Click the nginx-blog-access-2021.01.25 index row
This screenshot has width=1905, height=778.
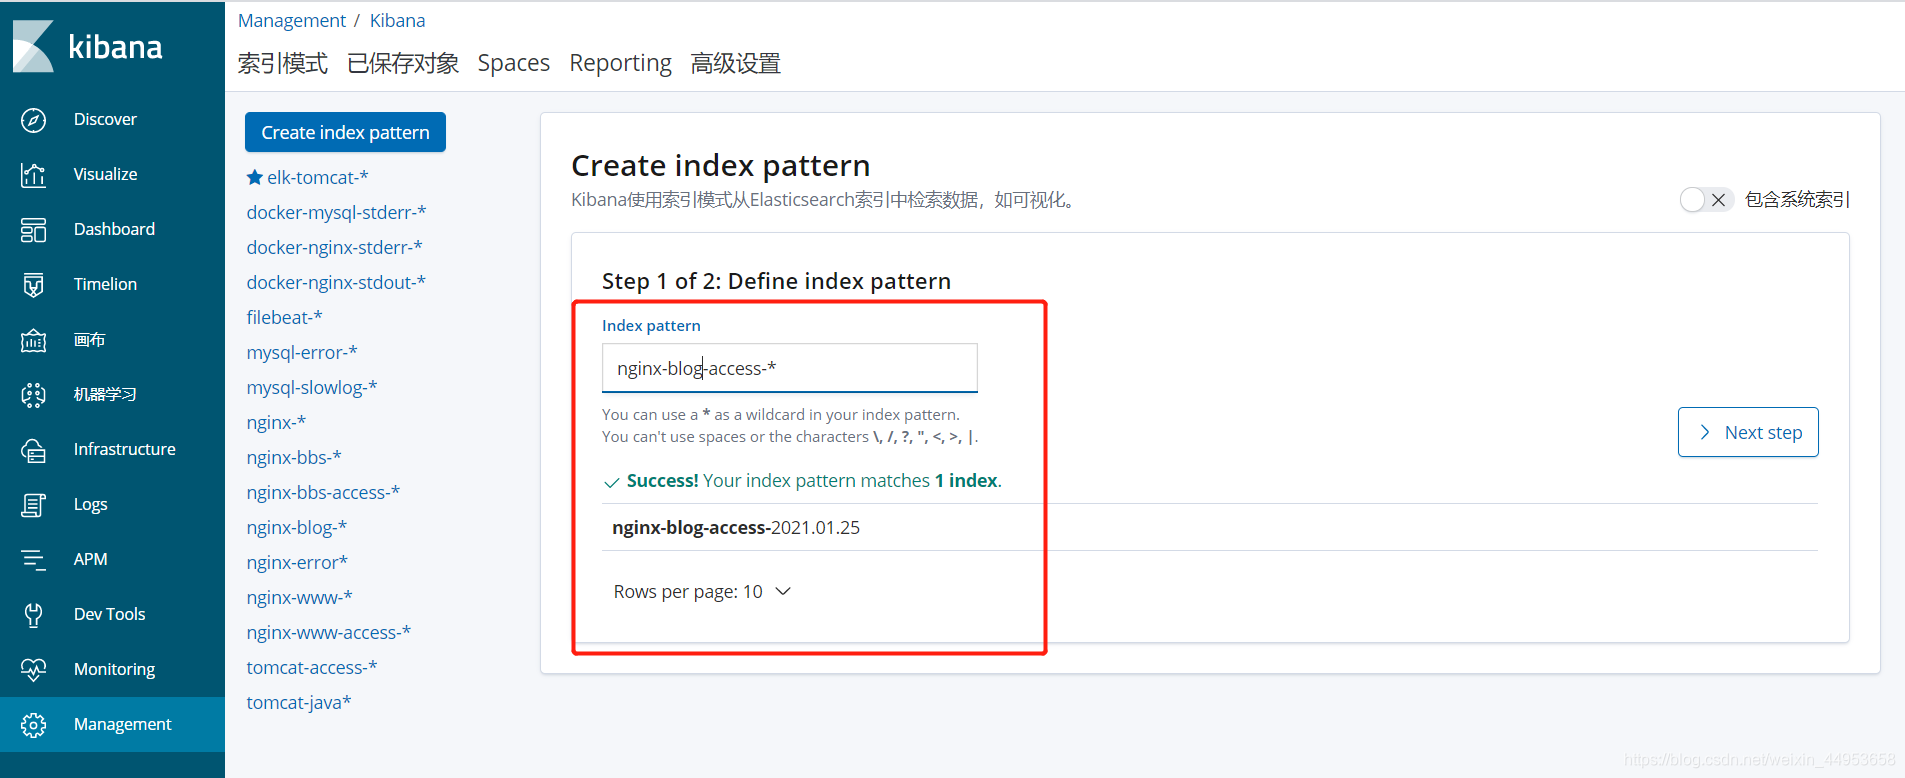[x=1210, y=527]
